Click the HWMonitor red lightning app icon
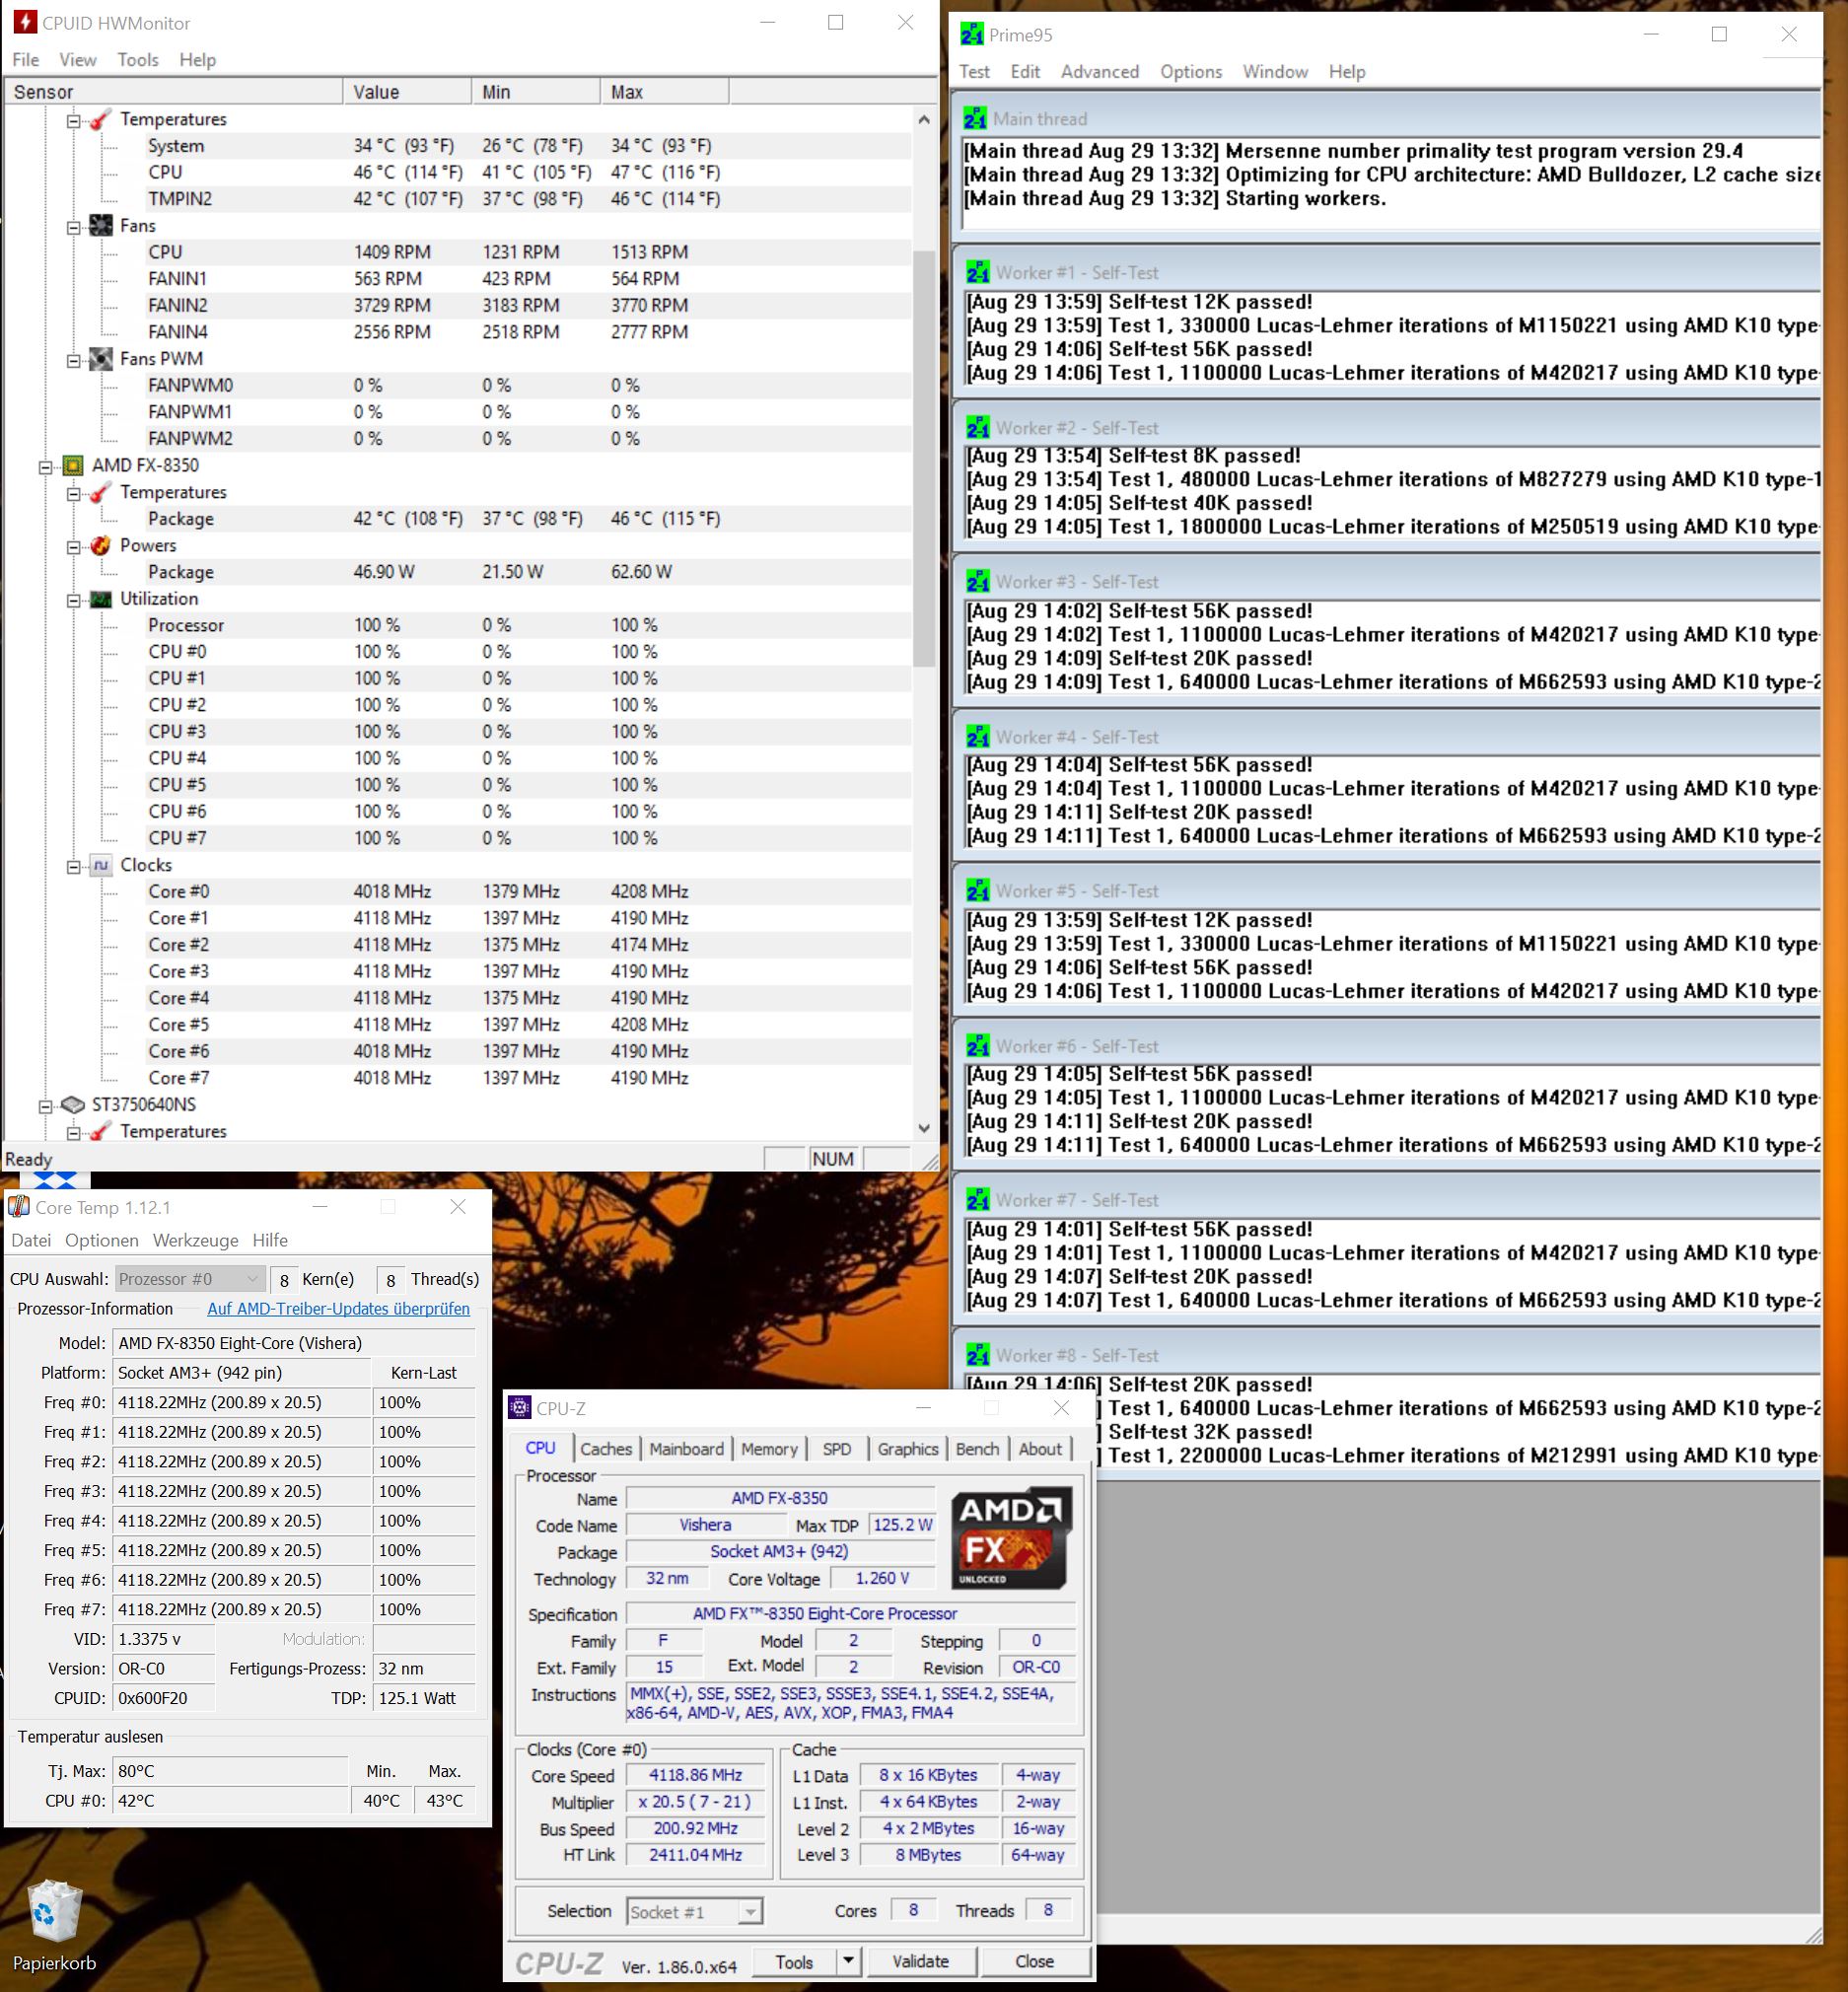Image resolution: width=1848 pixels, height=1992 pixels. (24, 22)
